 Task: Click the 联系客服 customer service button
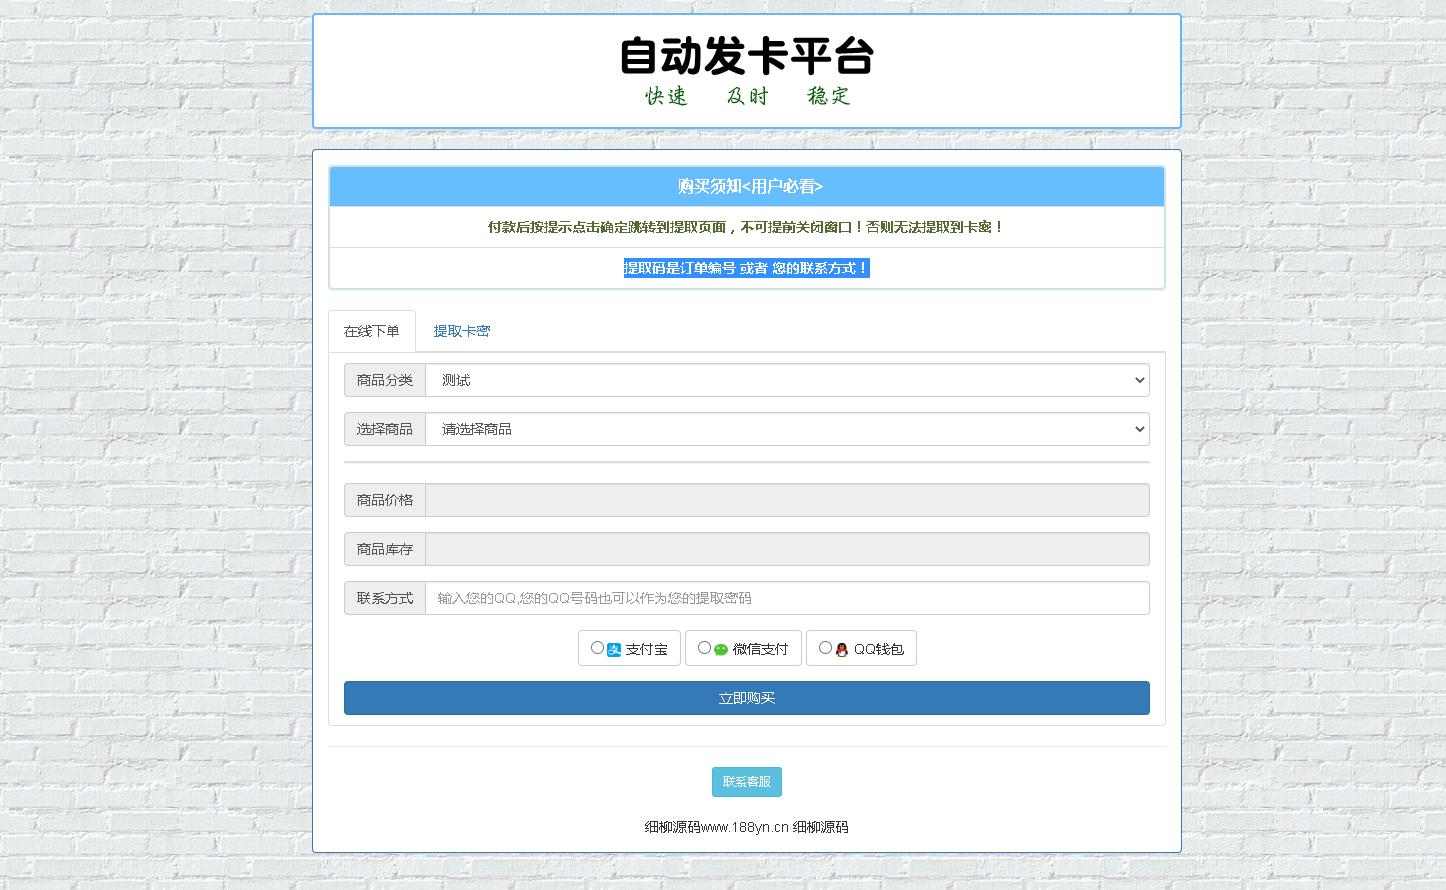pos(746,781)
